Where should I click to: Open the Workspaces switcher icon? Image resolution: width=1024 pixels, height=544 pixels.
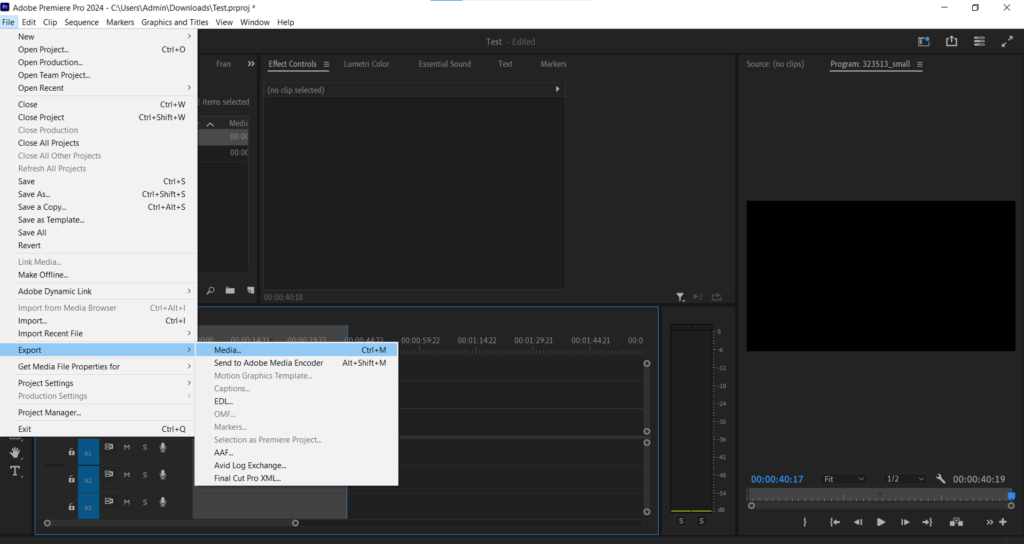point(979,41)
